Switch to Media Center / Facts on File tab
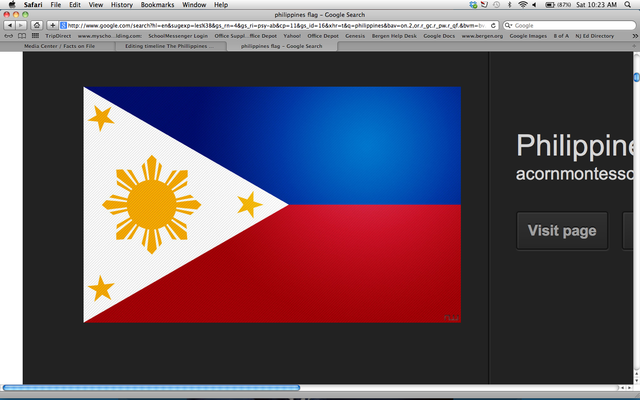This screenshot has width=640, height=400. point(59,46)
